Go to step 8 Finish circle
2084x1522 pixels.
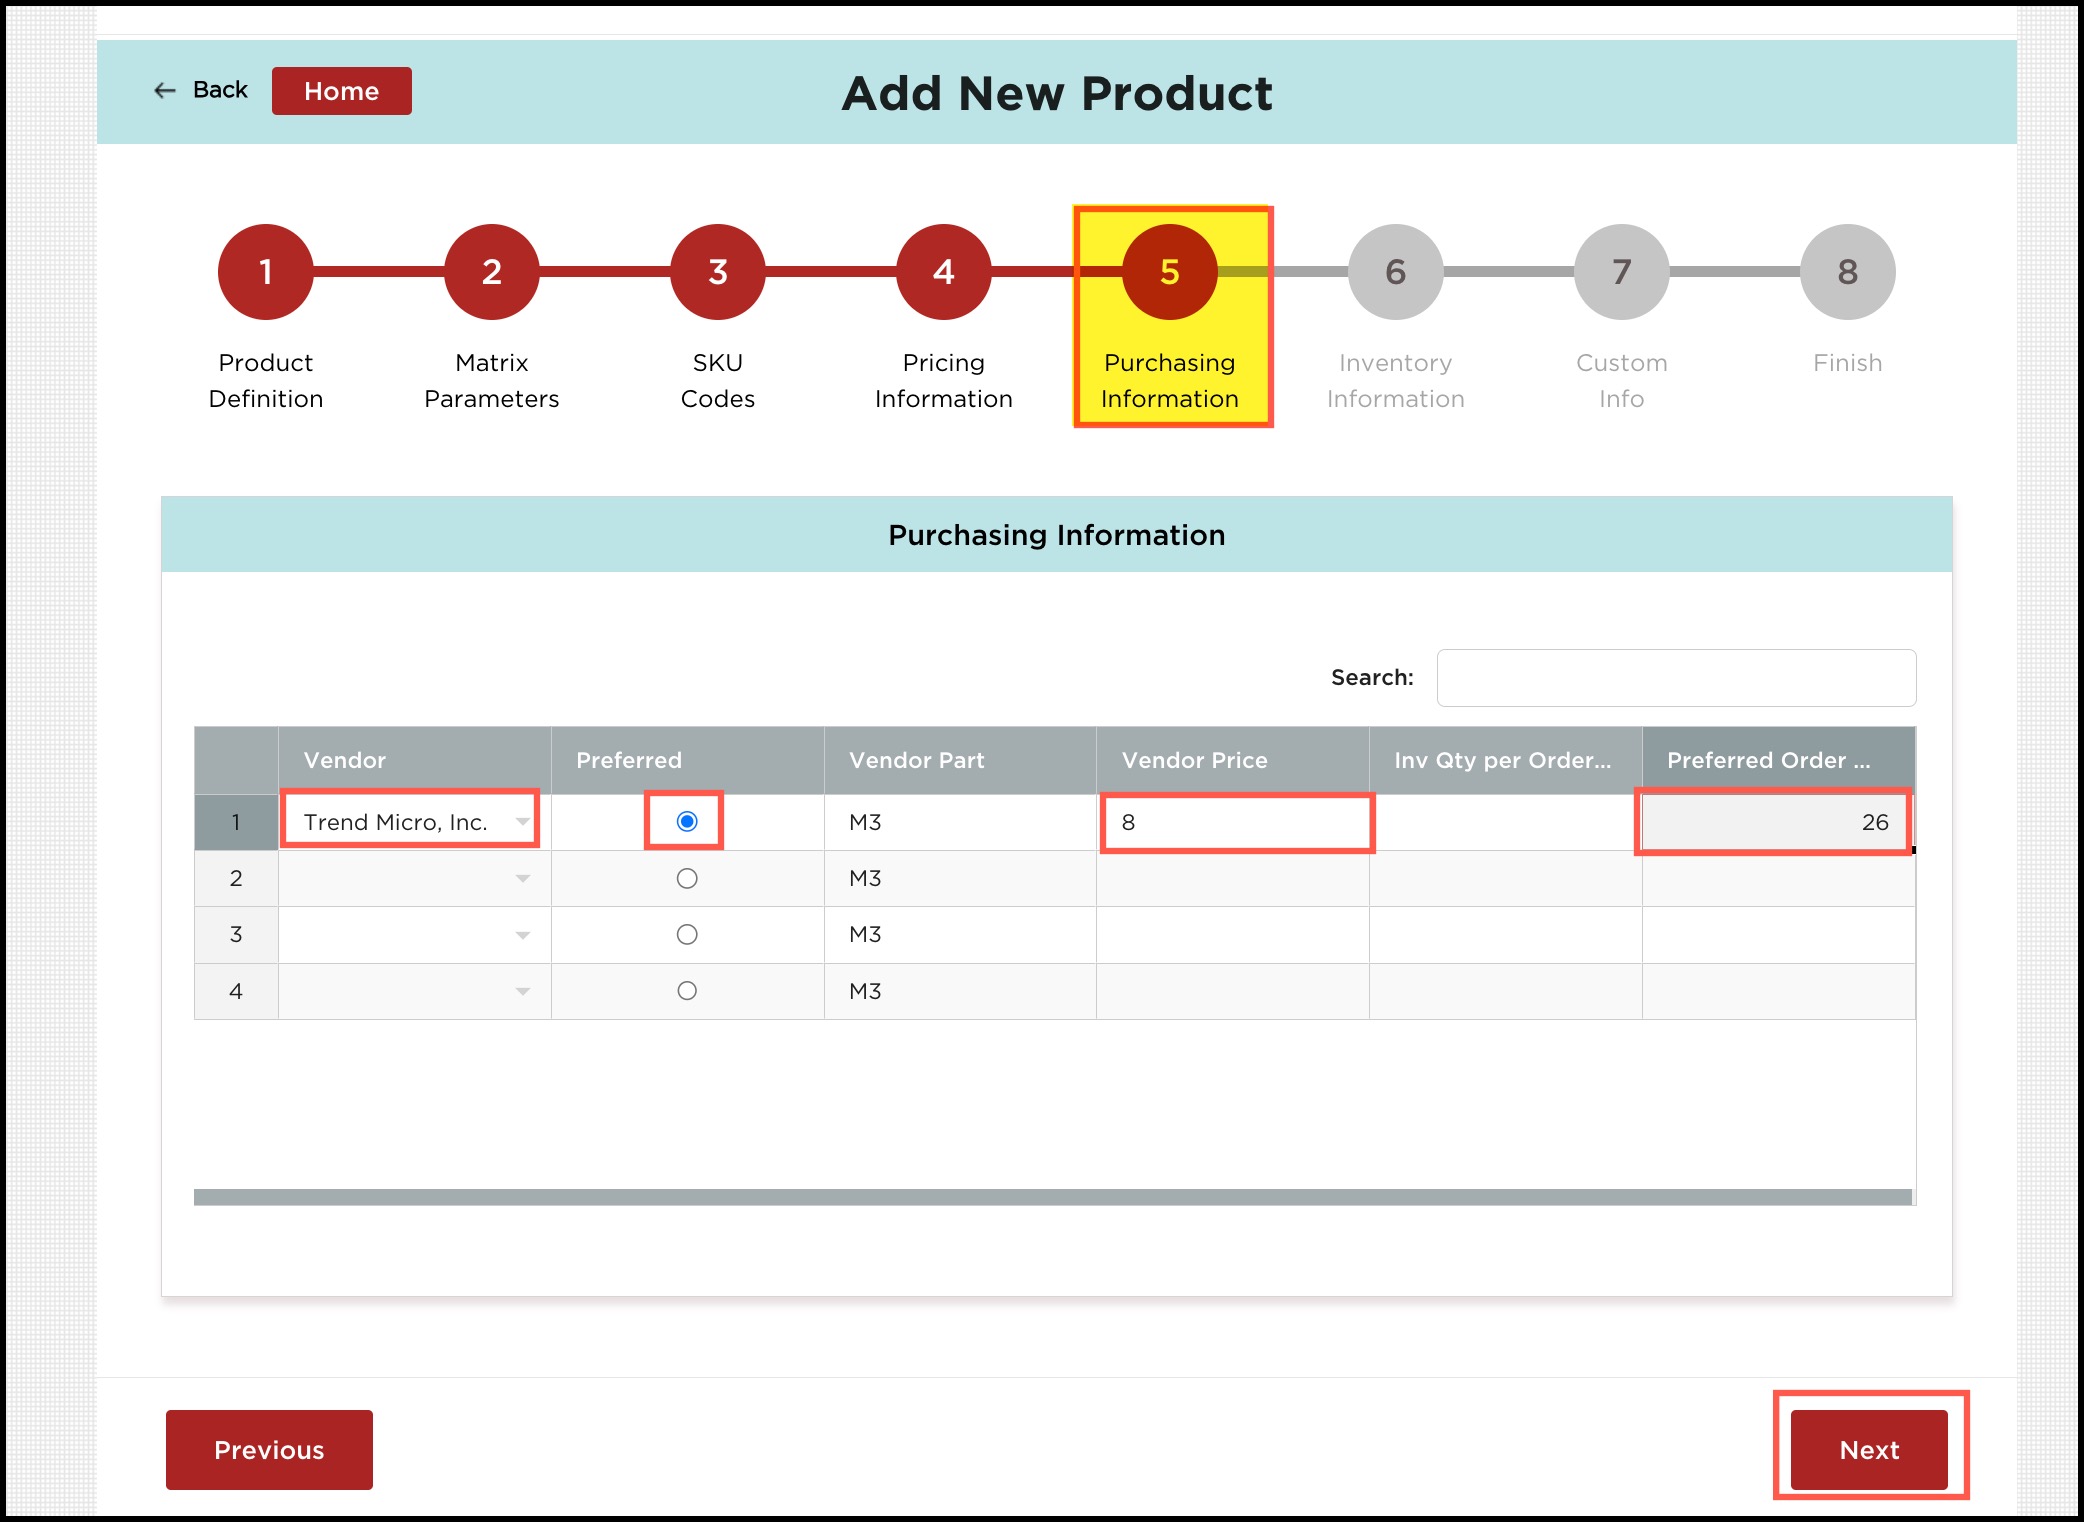point(1847,272)
